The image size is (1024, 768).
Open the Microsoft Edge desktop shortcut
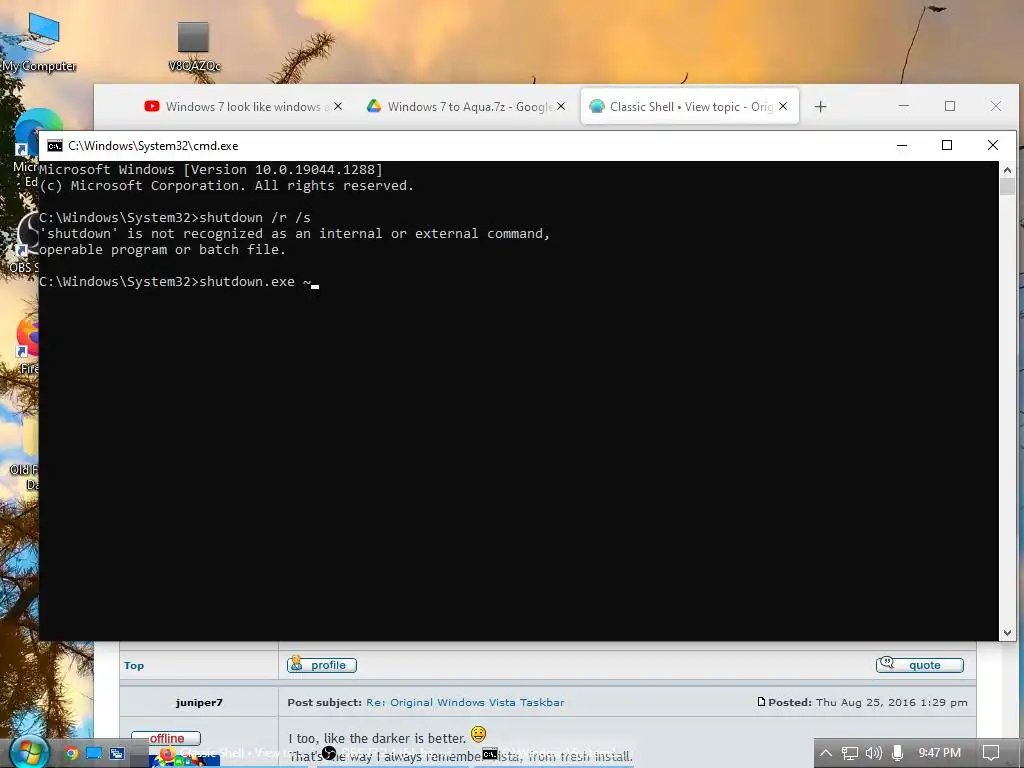26,149
